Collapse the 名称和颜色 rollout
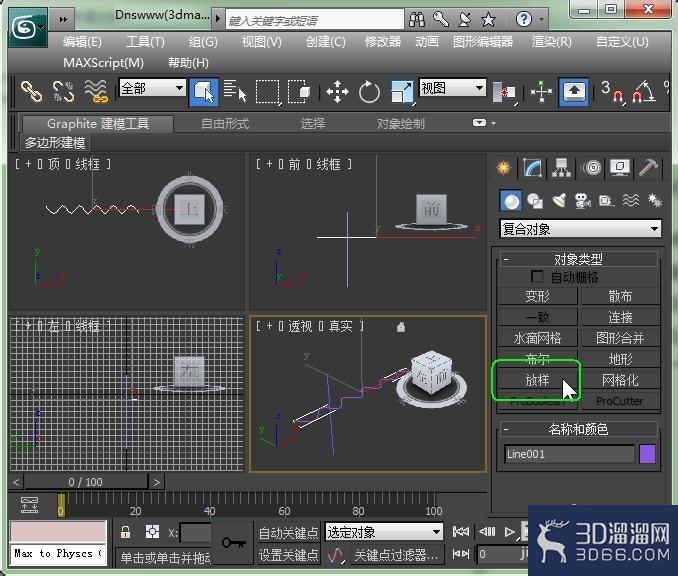Image resolution: width=678 pixels, height=576 pixels. 579,429
